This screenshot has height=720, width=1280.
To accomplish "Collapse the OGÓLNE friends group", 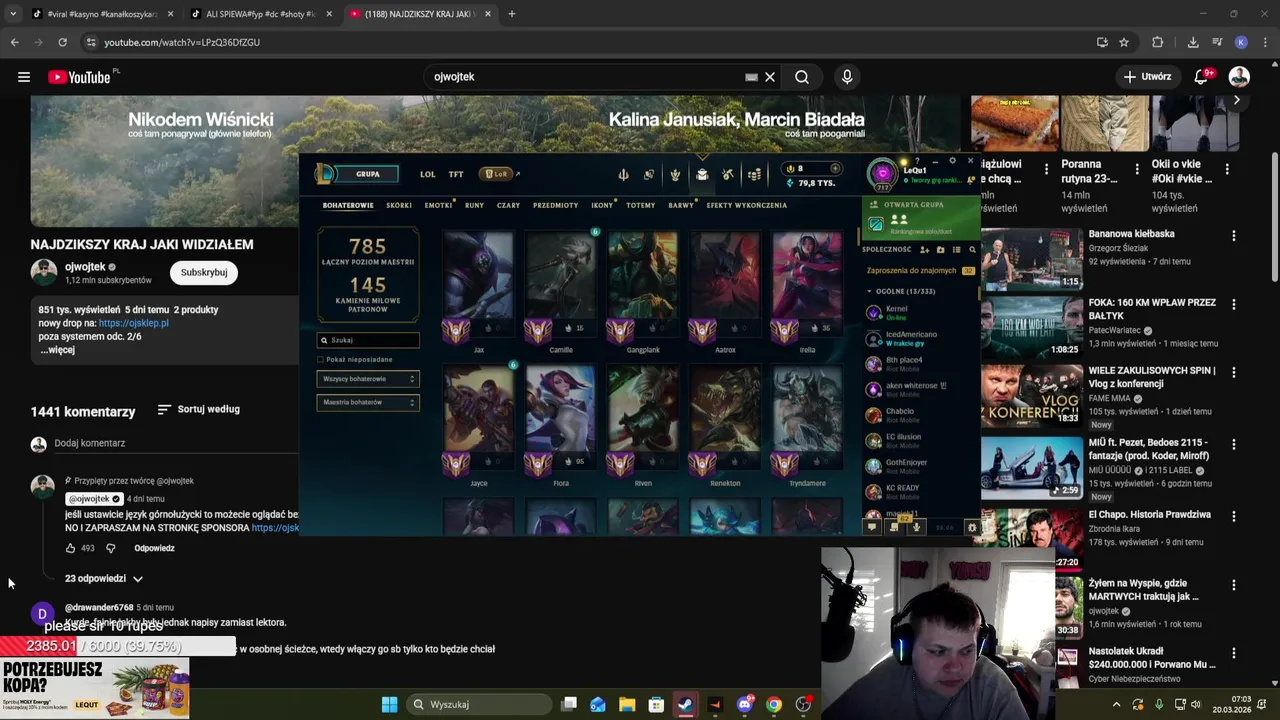I will click(x=869, y=291).
